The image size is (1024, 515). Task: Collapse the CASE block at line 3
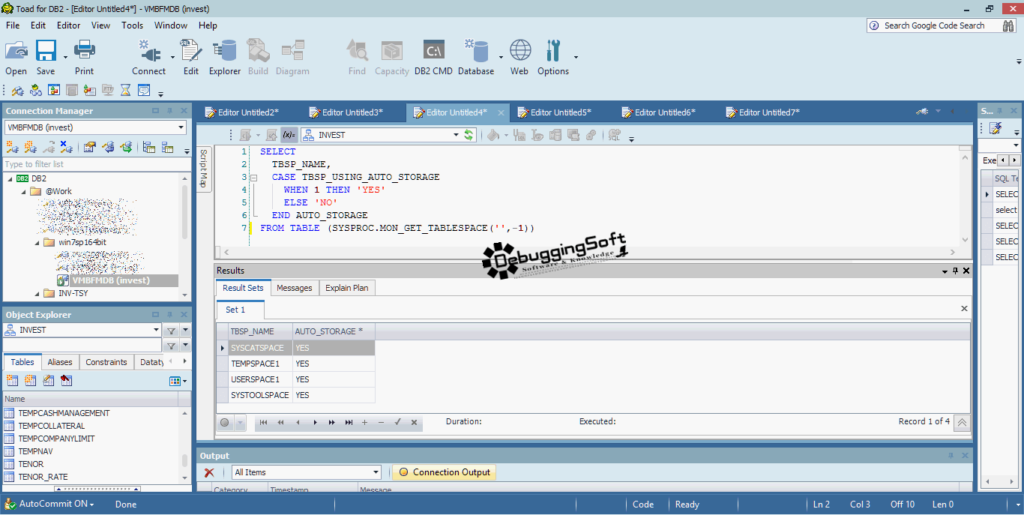pyautogui.click(x=254, y=178)
